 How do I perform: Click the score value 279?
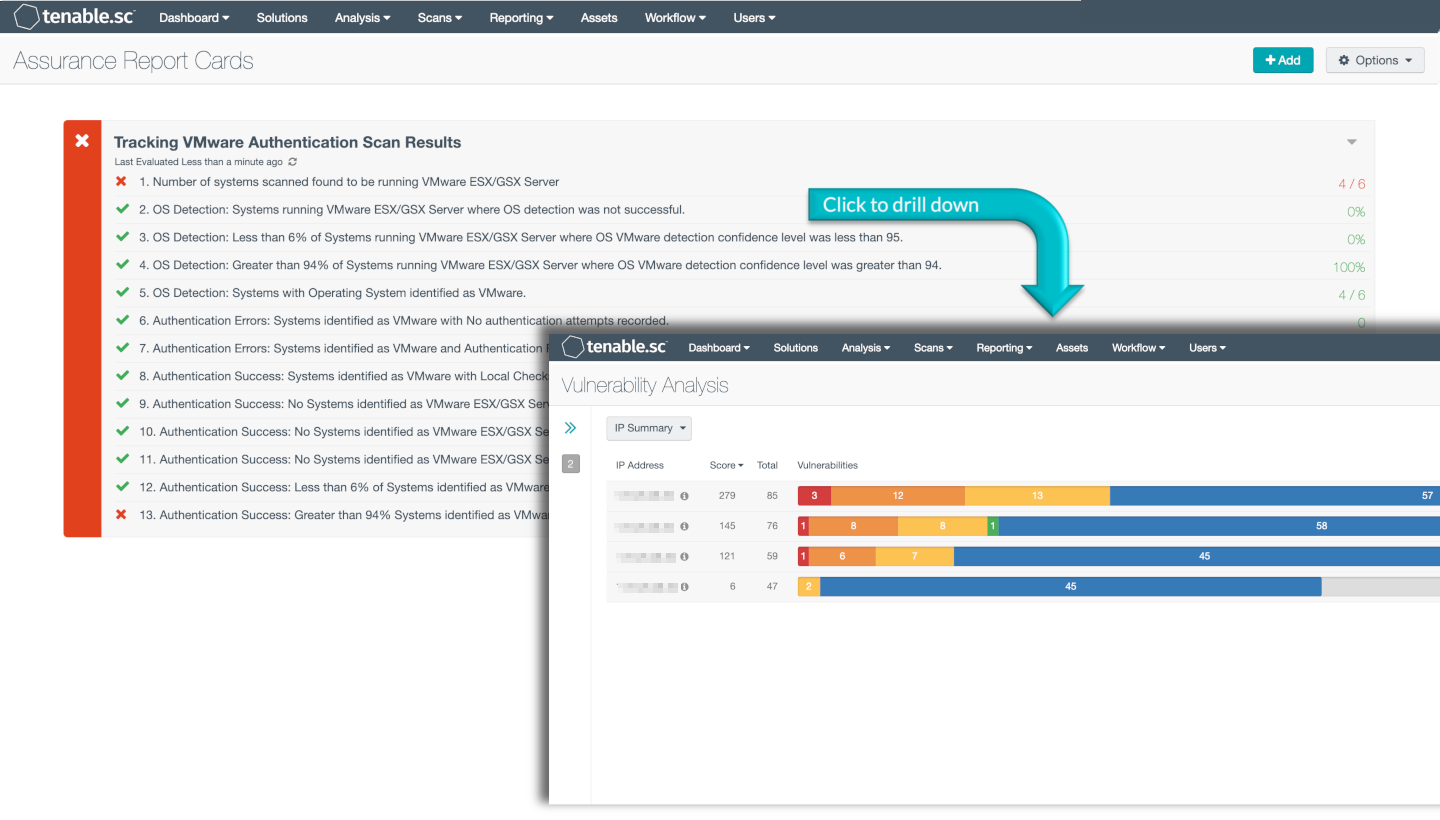[727, 496]
